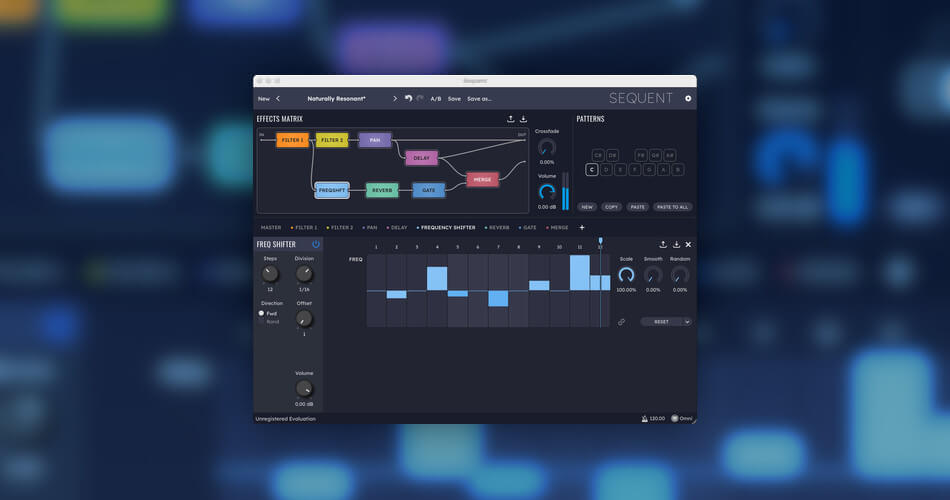The image size is (950, 500).
Task: Select the FreqShift node in matrix
Action: pyautogui.click(x=332, y=190)
